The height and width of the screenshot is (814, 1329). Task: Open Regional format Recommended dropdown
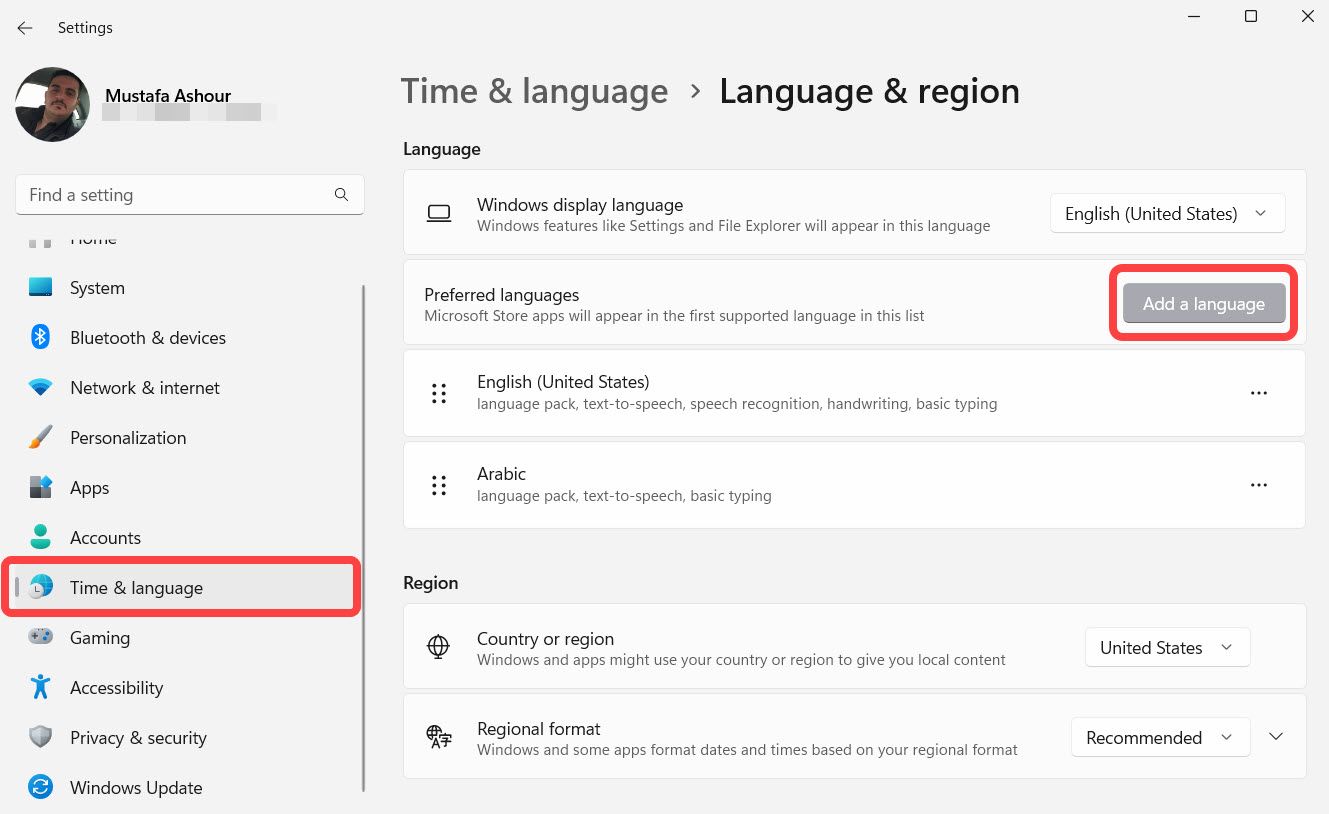click(1160, 738)
